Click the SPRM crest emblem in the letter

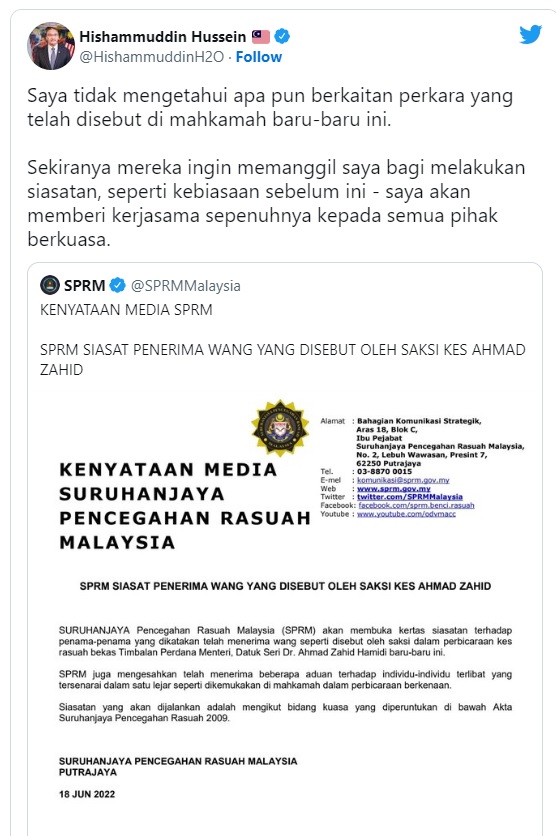(x=280, y=428)
